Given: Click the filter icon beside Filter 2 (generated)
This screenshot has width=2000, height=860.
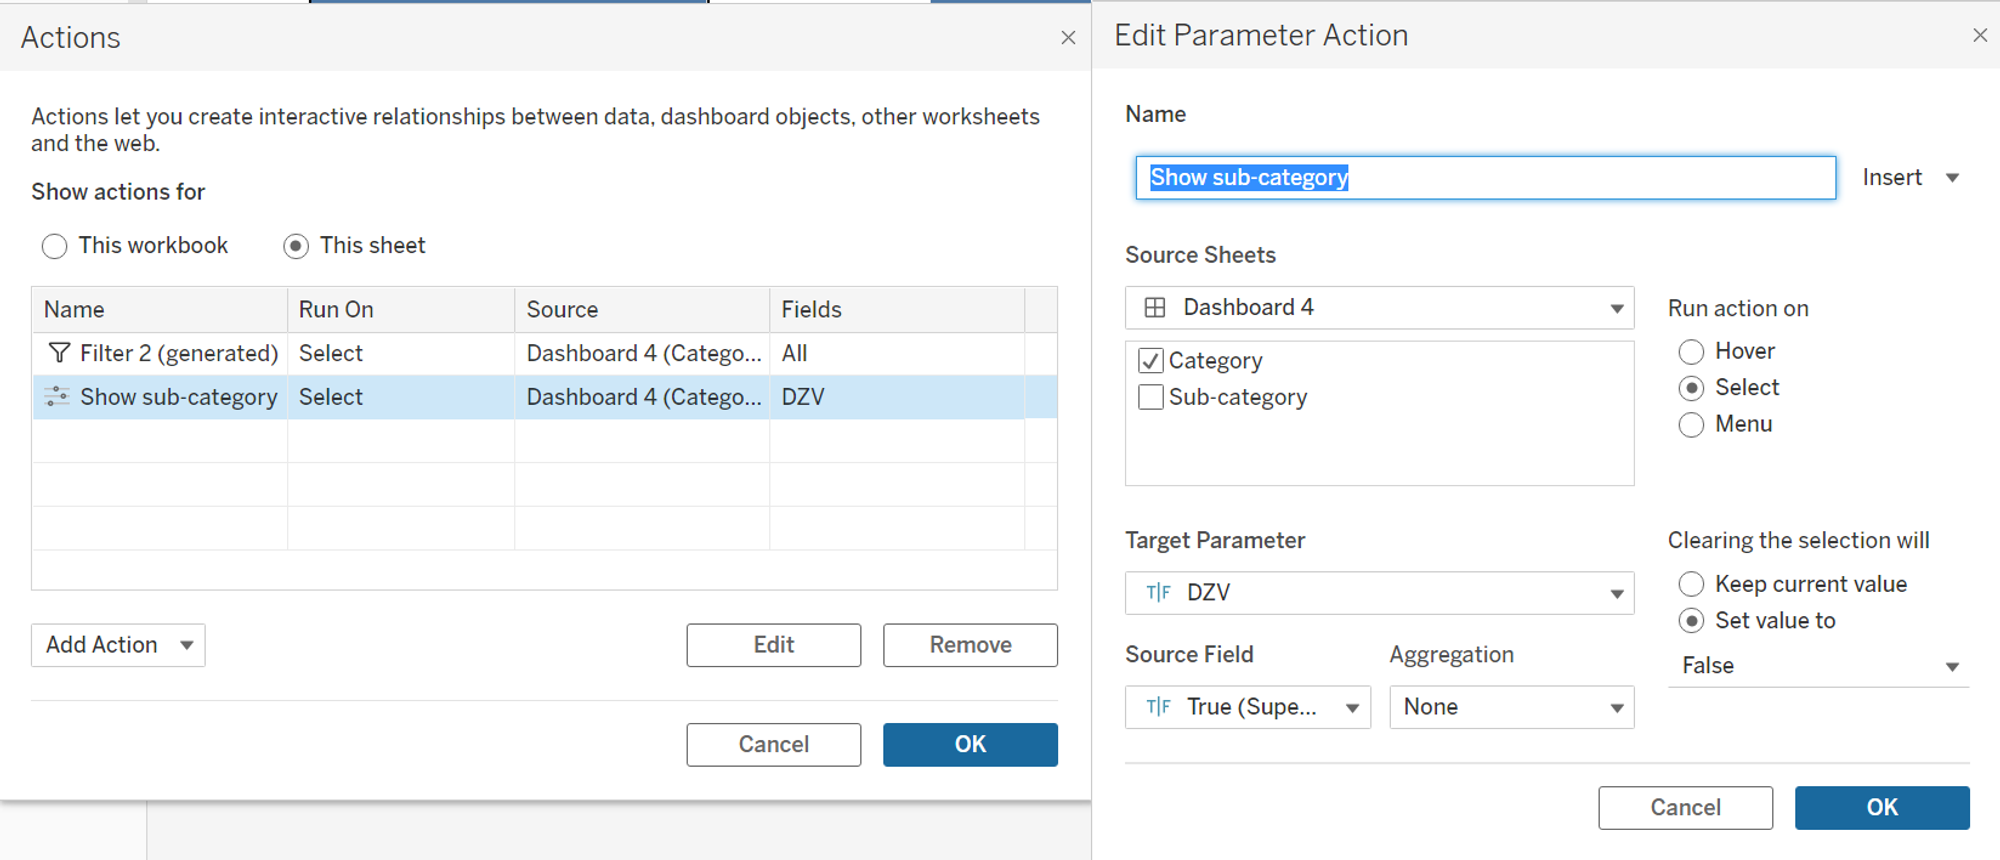Looking at the screenshot, I should (x=59, y=353).
